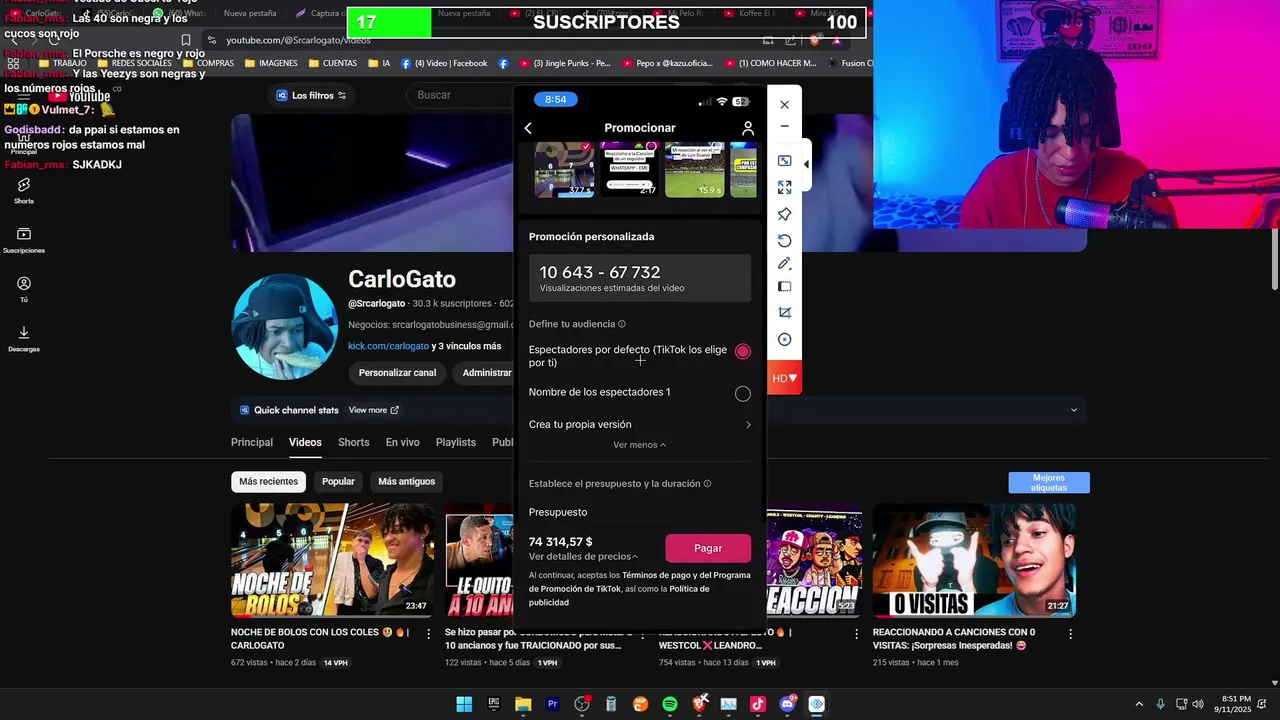Open COMPRAS bookmarks folder
The width and height of the screenshot is (1280, 720).
click(208, 63)
